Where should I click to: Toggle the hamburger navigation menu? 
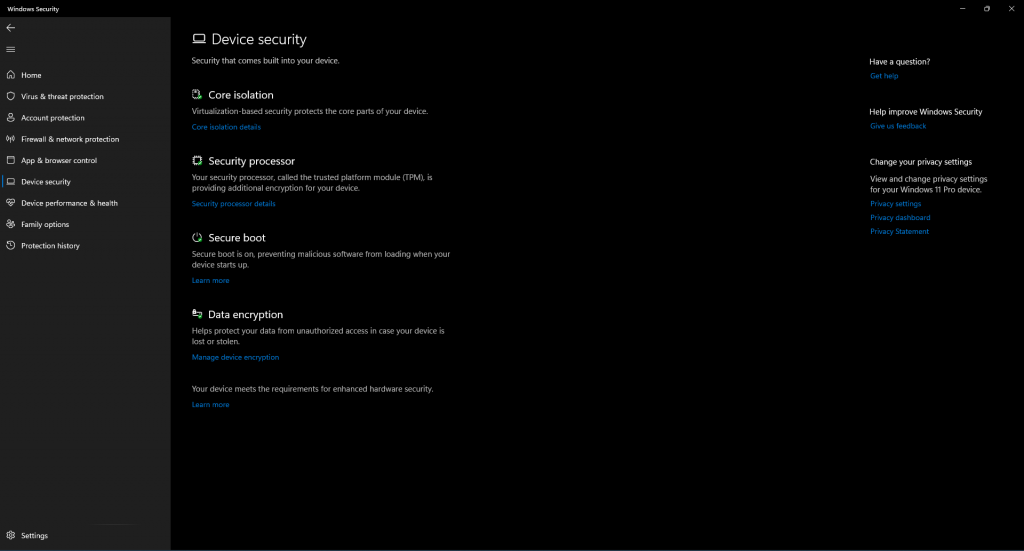(10, 50)
